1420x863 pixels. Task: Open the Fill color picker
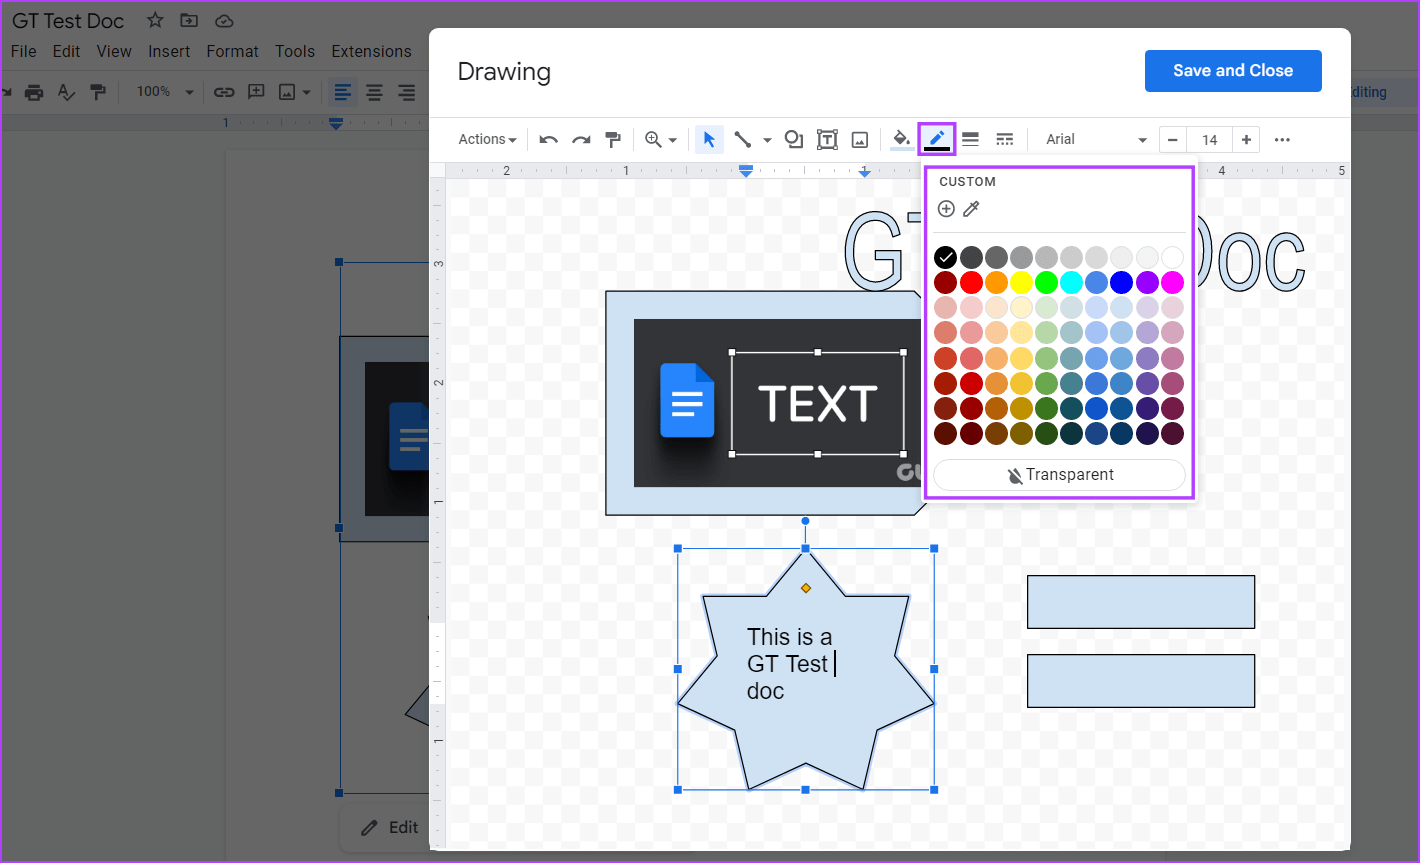tap(899, 139)
